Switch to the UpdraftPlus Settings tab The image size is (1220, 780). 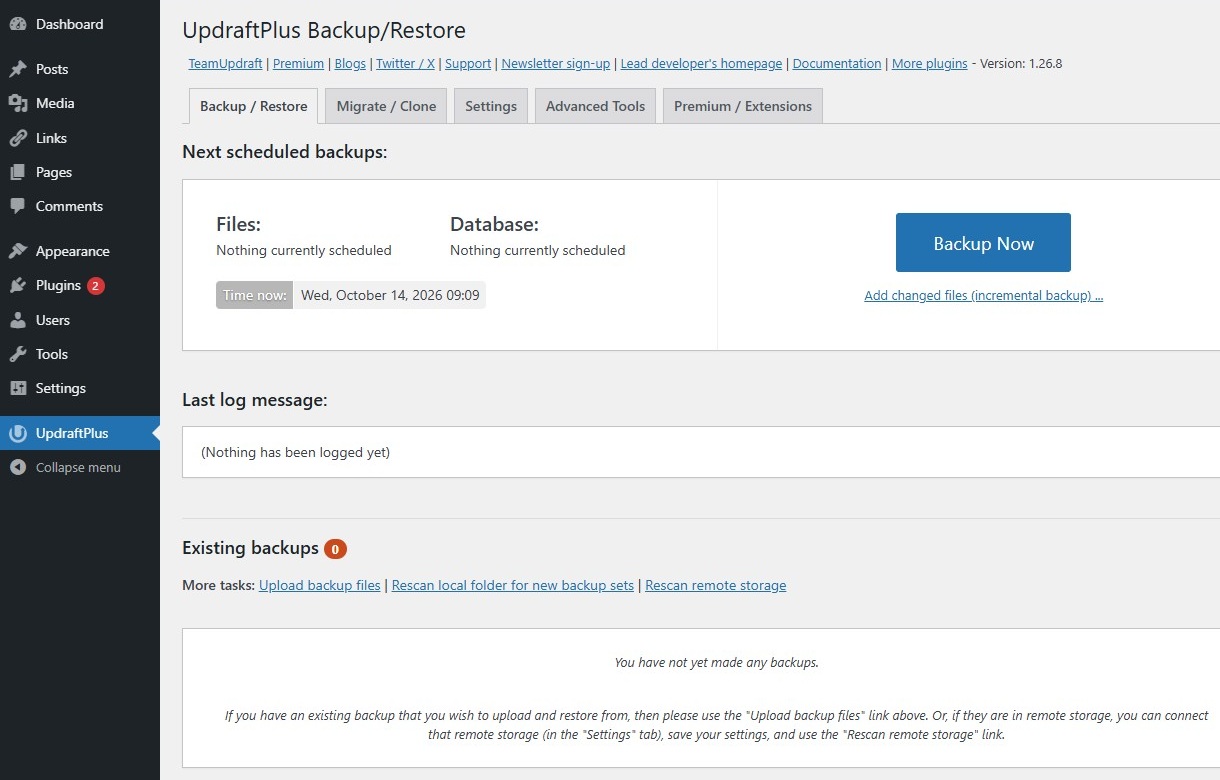(x=491, y=106)
